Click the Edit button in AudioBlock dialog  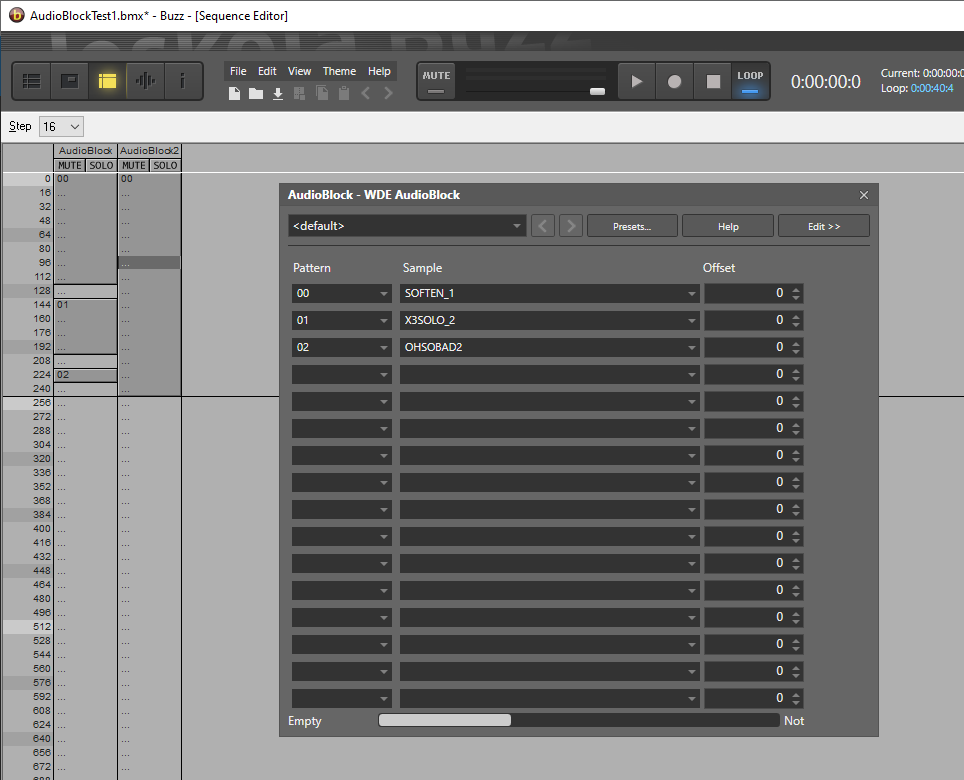click(x=824, y=226)
